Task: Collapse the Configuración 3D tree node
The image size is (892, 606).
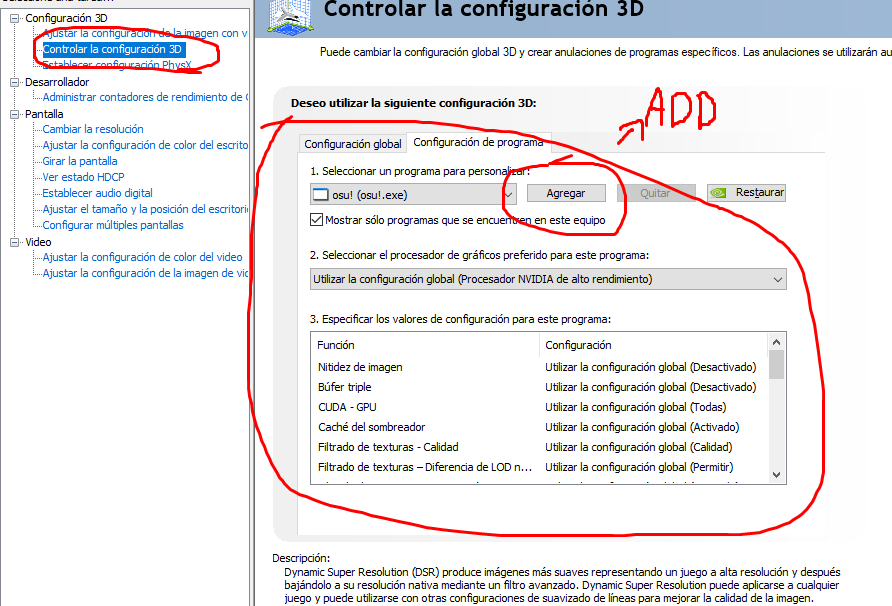Action: [x=14, y=18]
